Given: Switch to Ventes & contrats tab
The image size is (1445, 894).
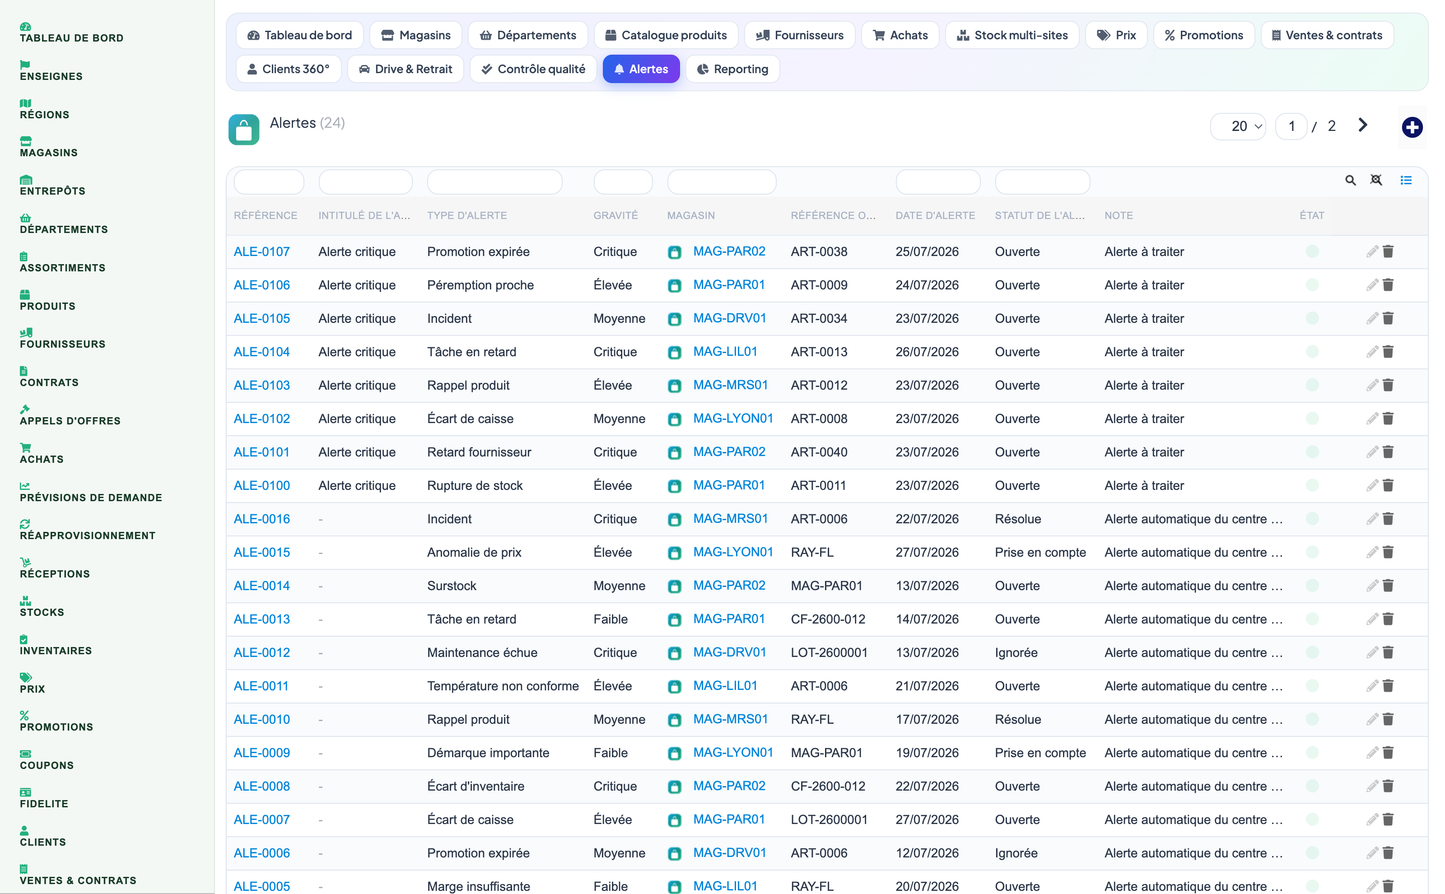Looking at the screenshot, I should [1327, 35].
